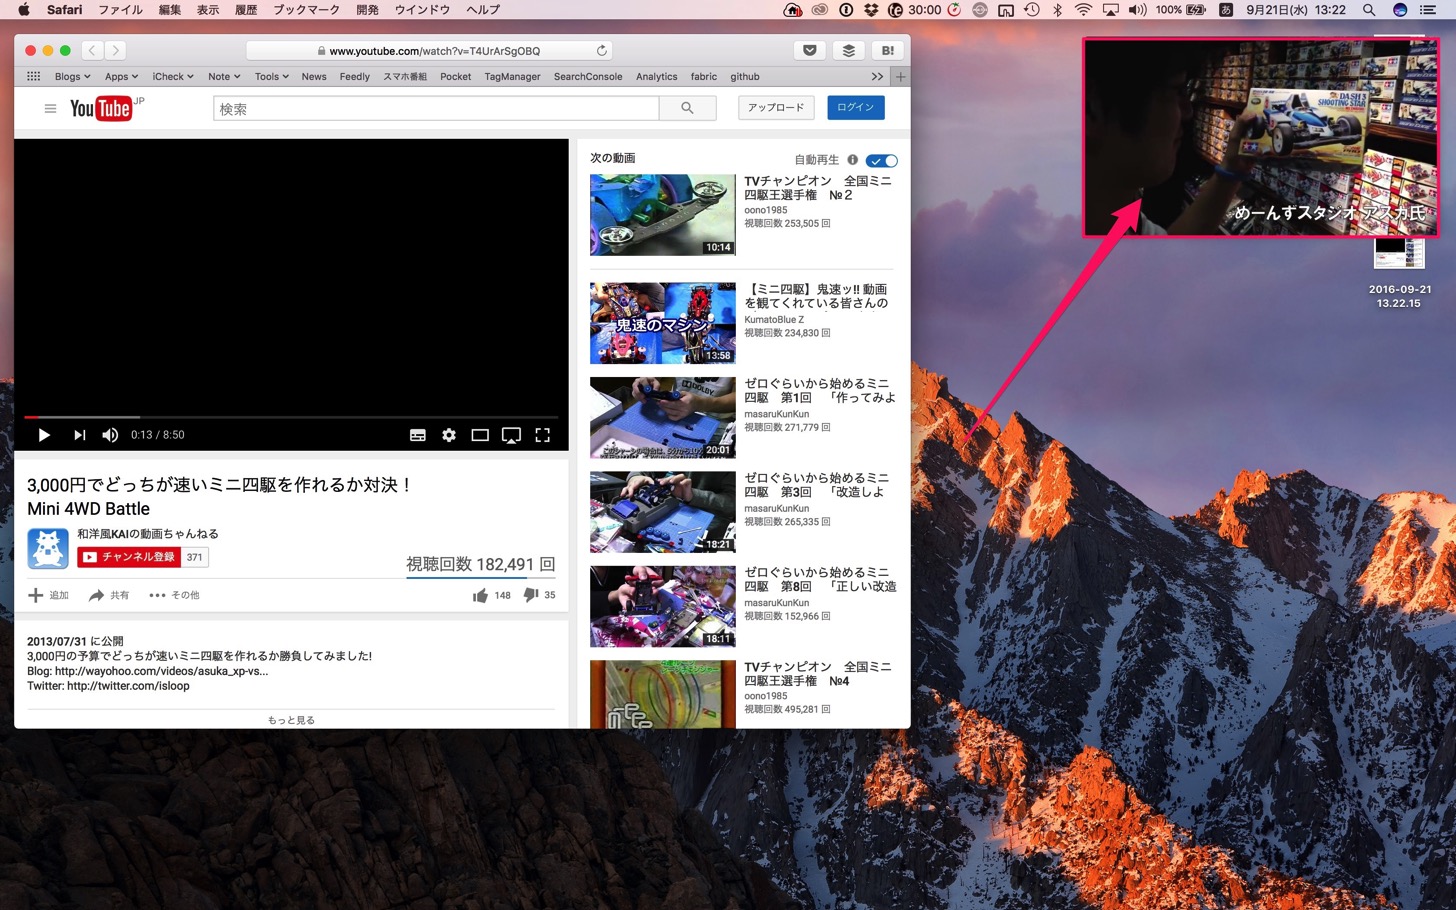Image resolution: width=1456 pixels, height=910 pixels.
Task: Show Top Sites grid icon
Action: [33, 76]
